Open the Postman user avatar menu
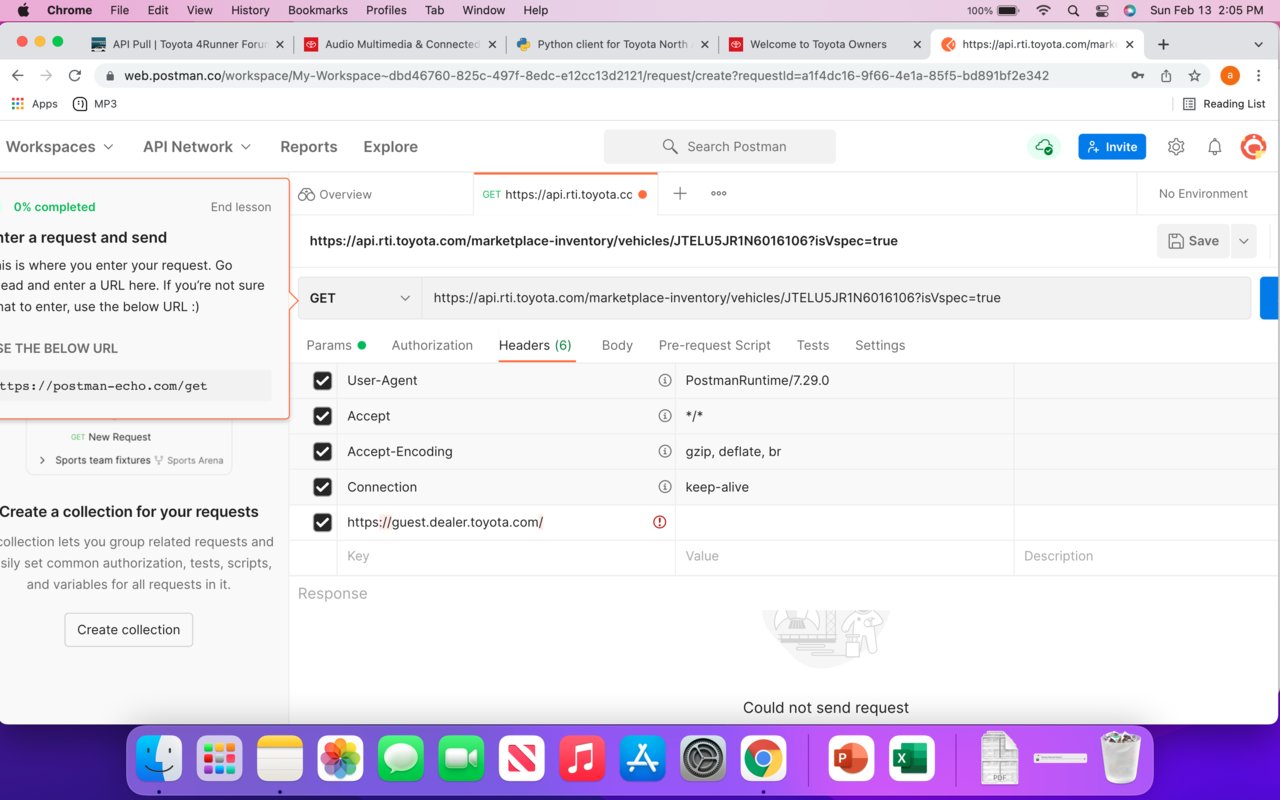 coord(1253,147)
